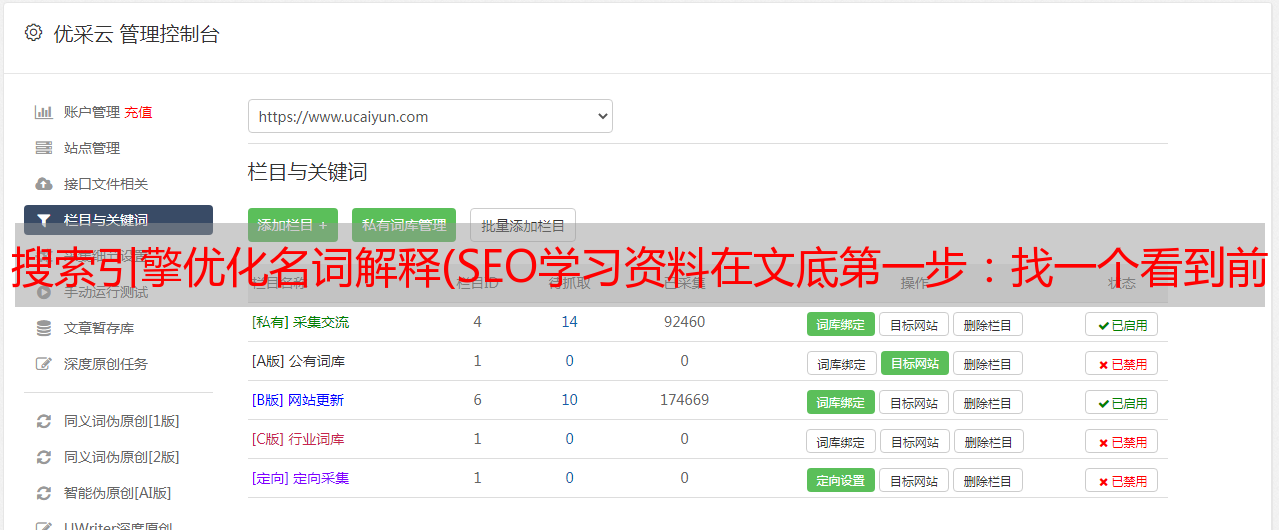Click the refresh icon for 同义词伪原创[1版]

tap(43, 421)
